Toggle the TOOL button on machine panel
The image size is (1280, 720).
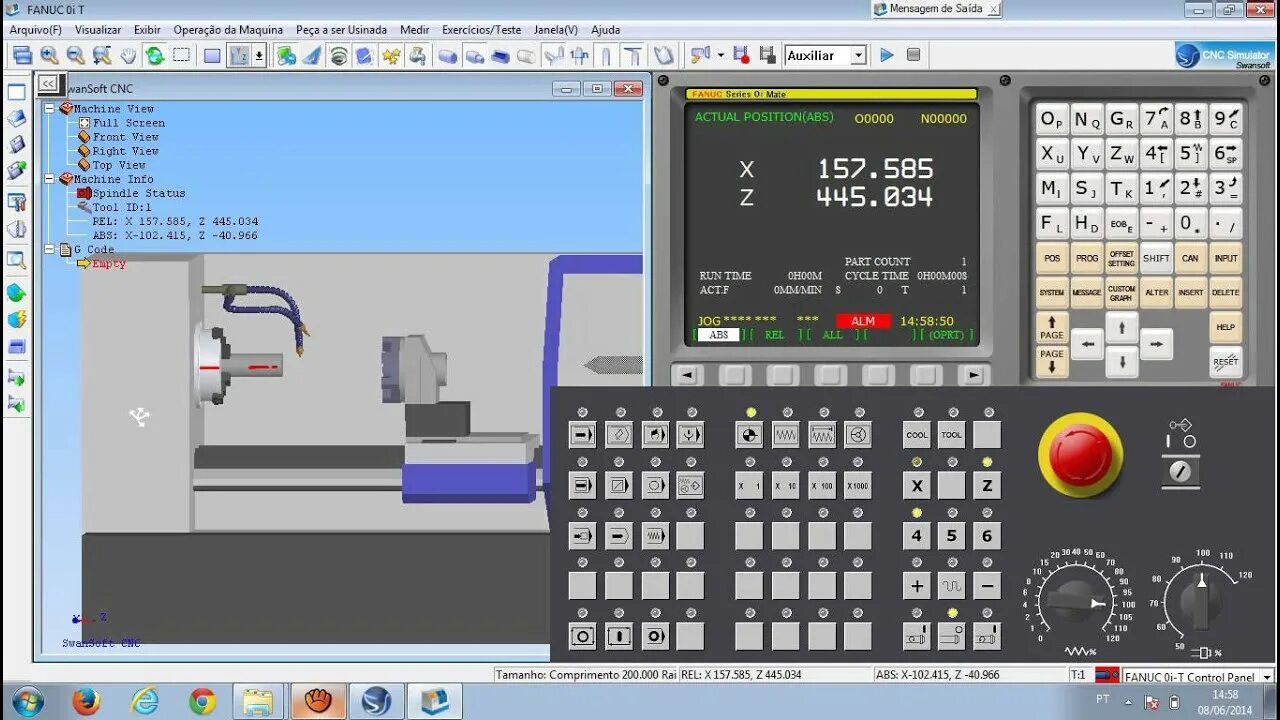click(x=951, y=435)
